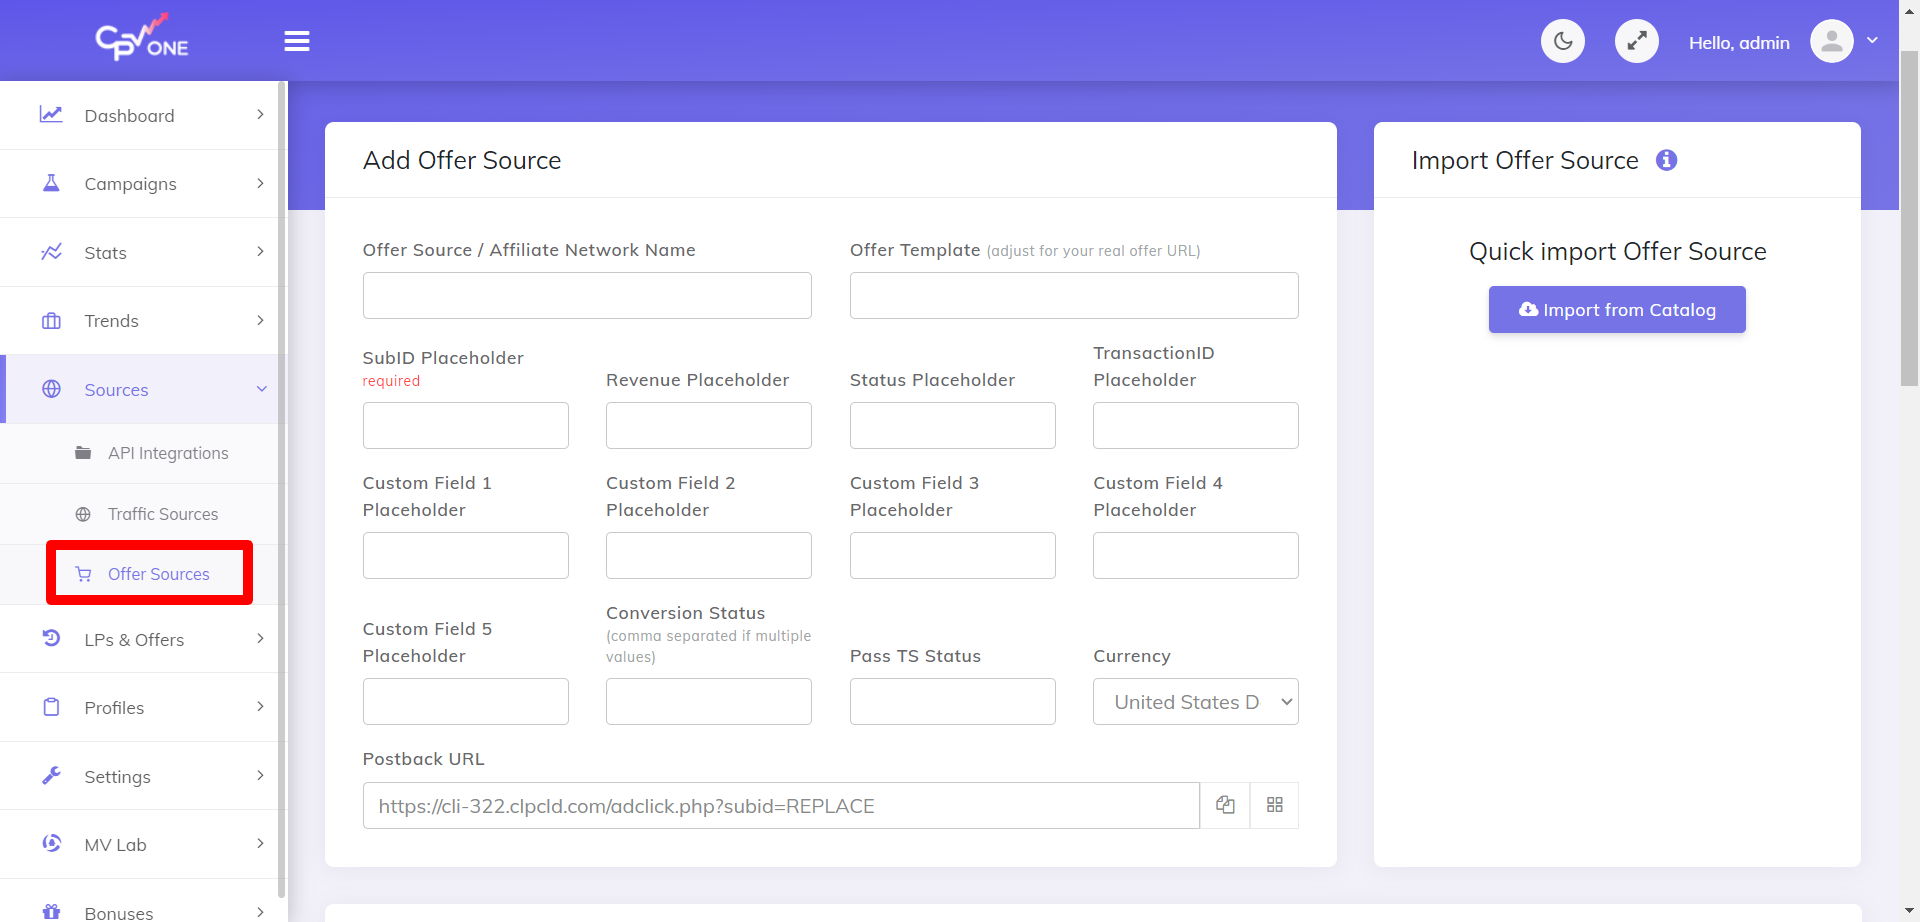Click Import from Catalog button
Screen dimensions: 1920x922
pyautogui.click(x=1616, y=310)
